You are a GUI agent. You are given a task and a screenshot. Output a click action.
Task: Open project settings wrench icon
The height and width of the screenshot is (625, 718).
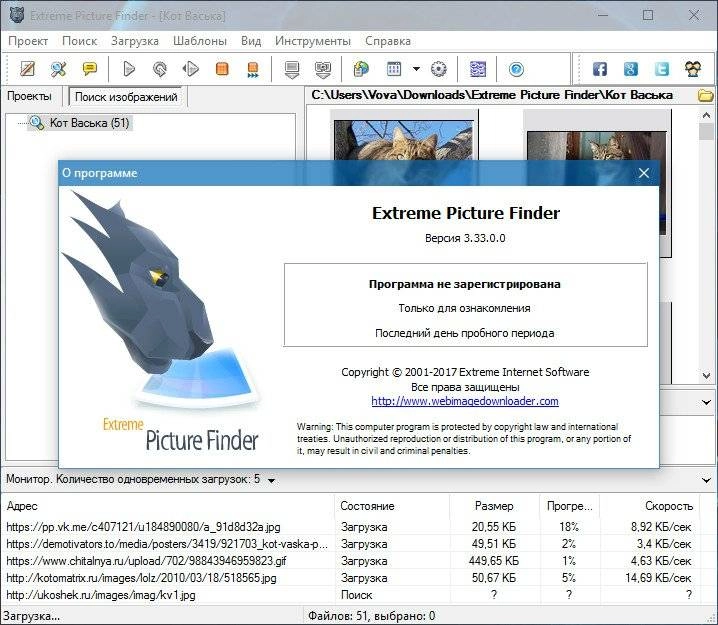59,69
